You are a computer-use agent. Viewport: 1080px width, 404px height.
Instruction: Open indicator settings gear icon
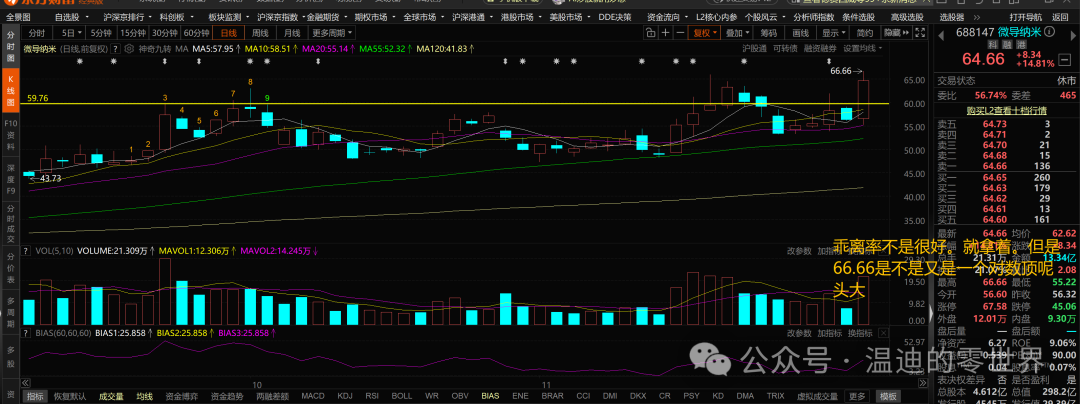(129, 48)
